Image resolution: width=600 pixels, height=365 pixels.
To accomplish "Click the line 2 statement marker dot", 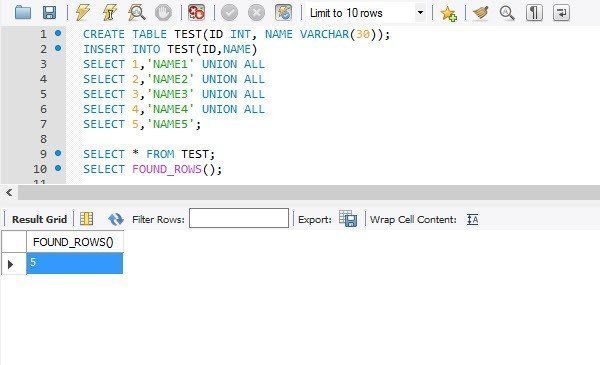I will tap(58, 48).
